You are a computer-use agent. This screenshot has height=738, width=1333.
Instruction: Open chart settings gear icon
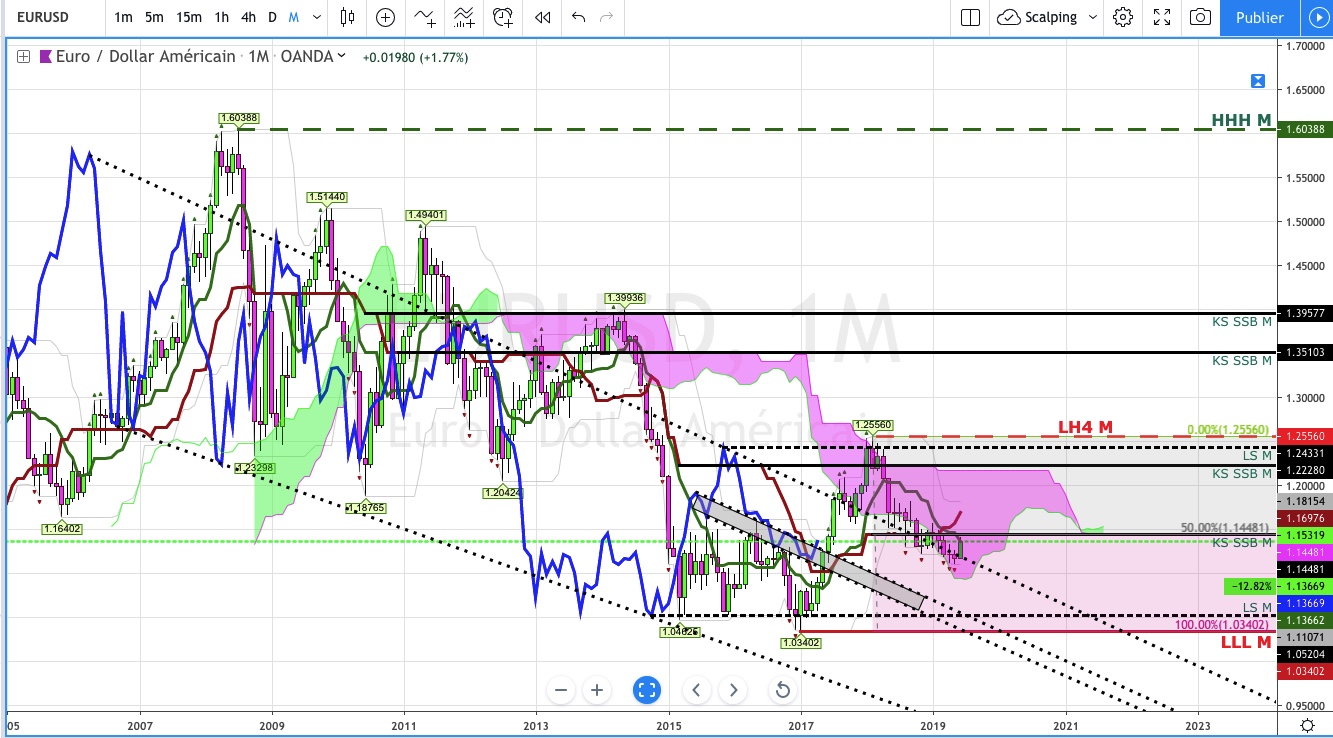click(x=1123, y=17)
